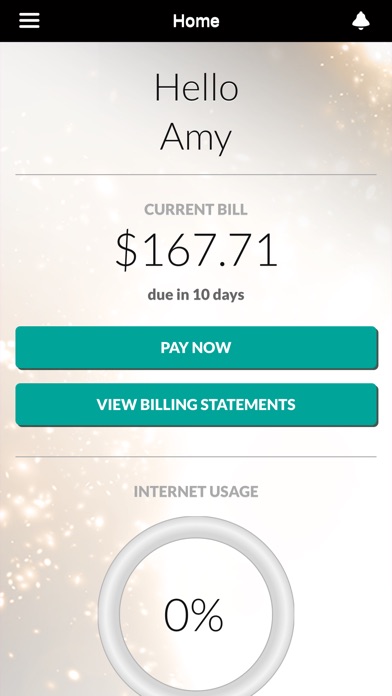Tap the PAY NOW button
This screenshot has height=696, width=392.
tap(196, 348)
